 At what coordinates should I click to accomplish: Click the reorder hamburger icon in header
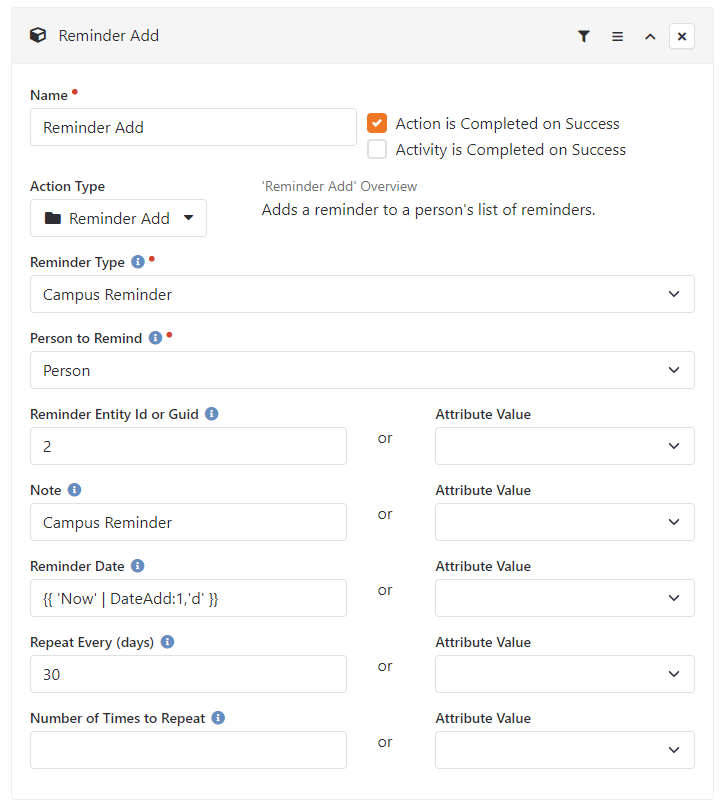click(617, 37)
